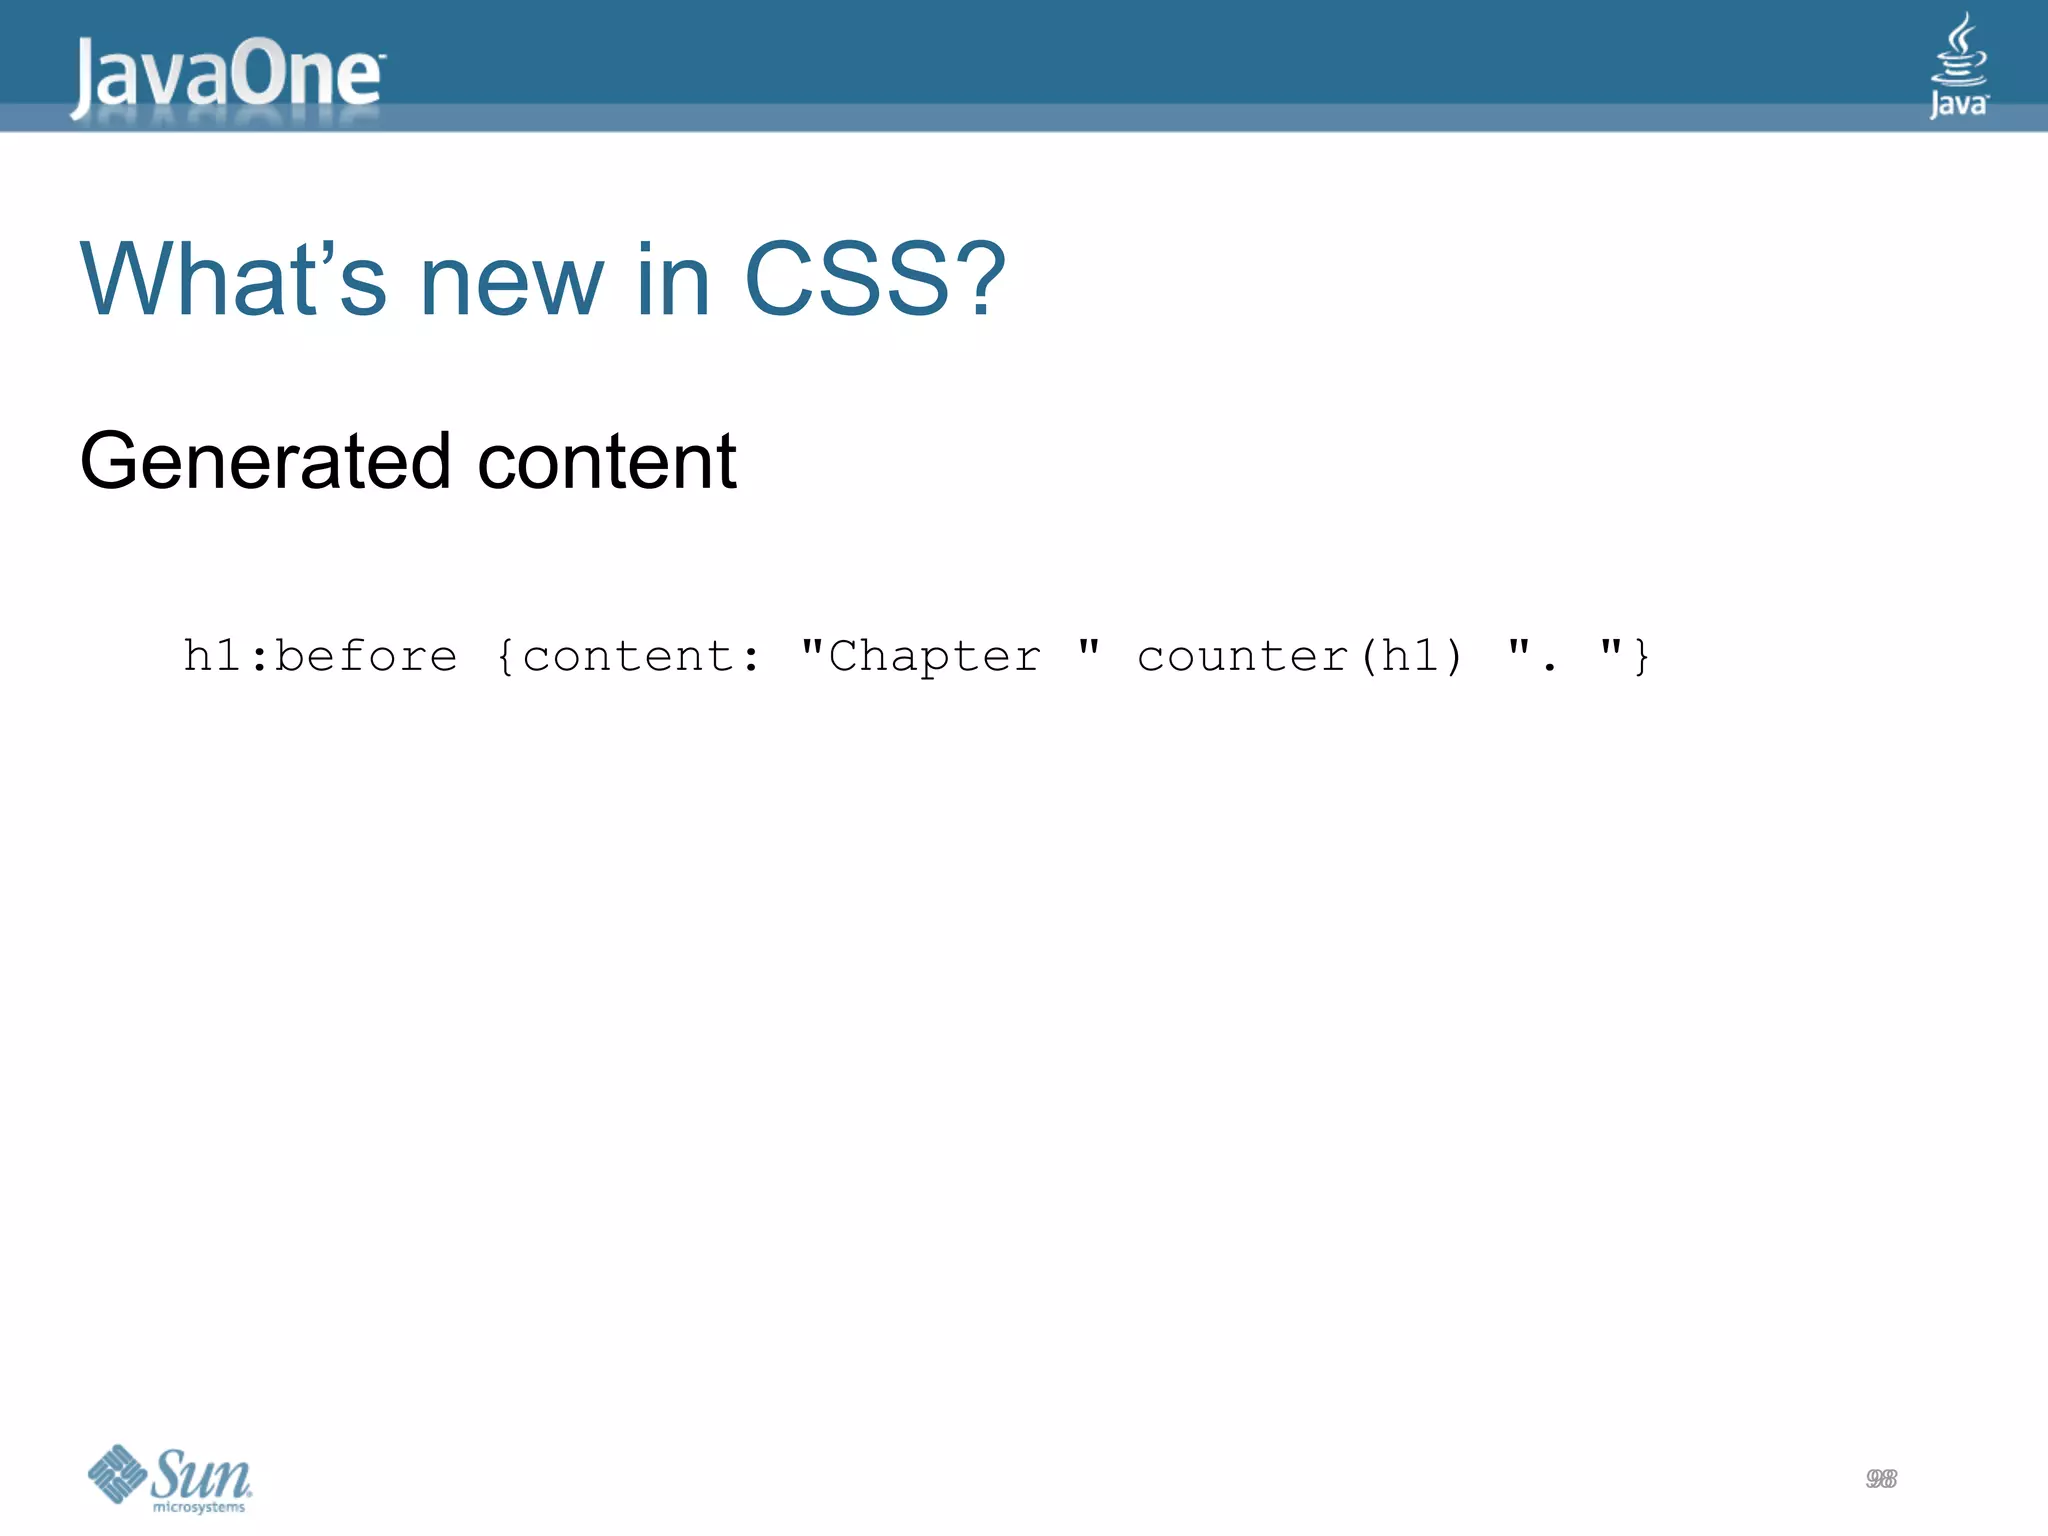The image size is (2048, 1536).
Task: Click the "Sun" wordmark text
Action: pyautogui.click(x=202, y=1472)
